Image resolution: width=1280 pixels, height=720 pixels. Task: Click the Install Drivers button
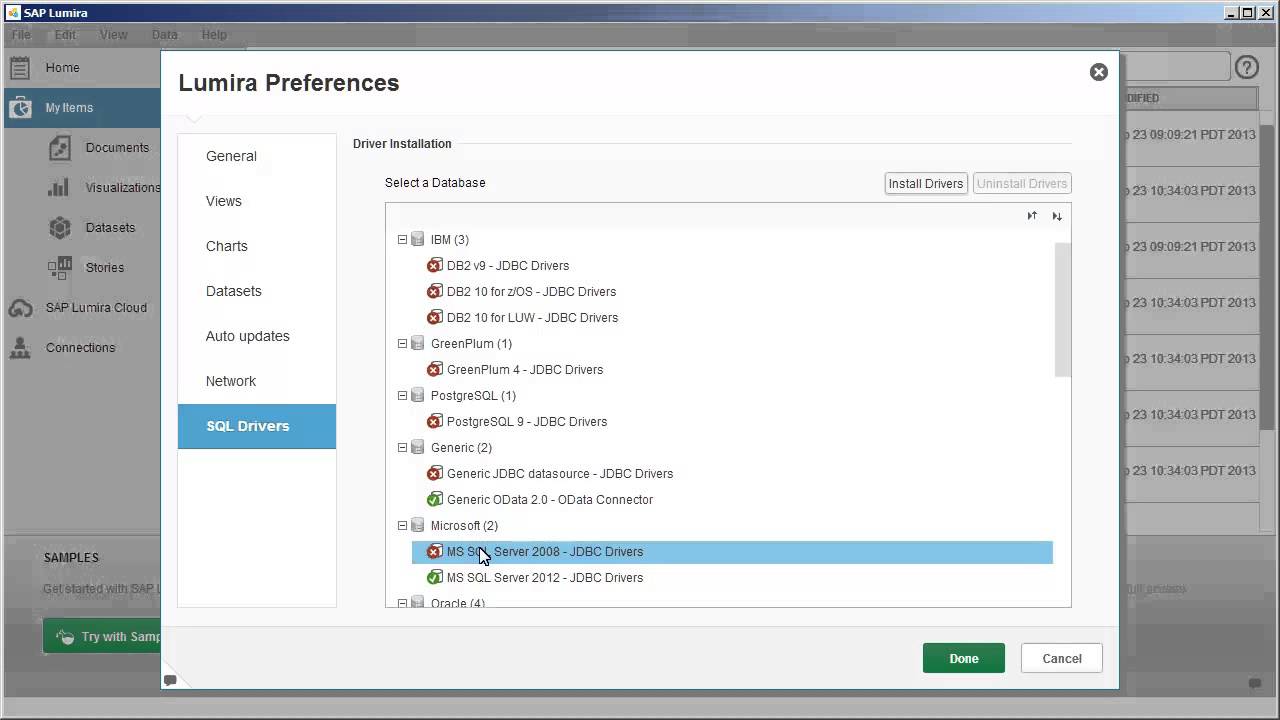(926, 184)
